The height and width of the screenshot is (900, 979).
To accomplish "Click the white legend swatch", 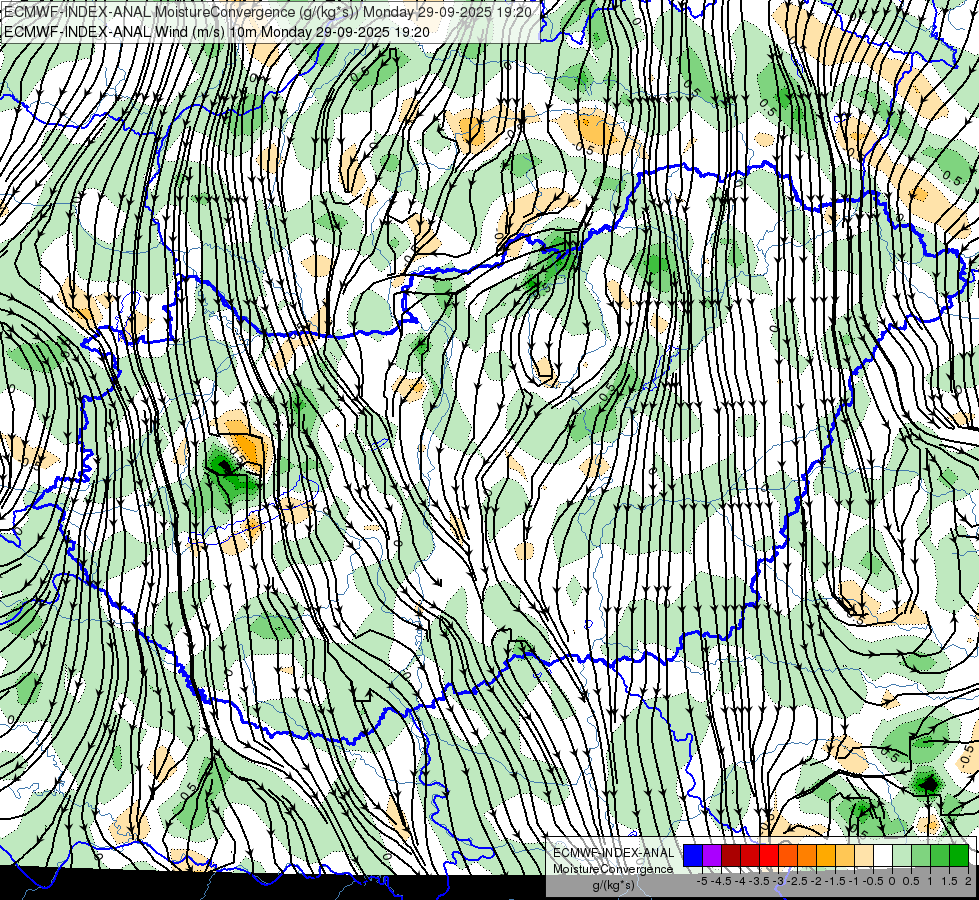I will 883,855.
